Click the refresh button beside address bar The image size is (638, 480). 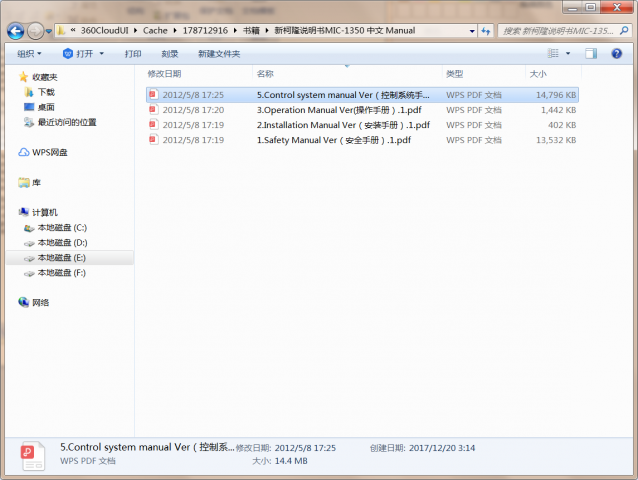click(x=485, y=31)
